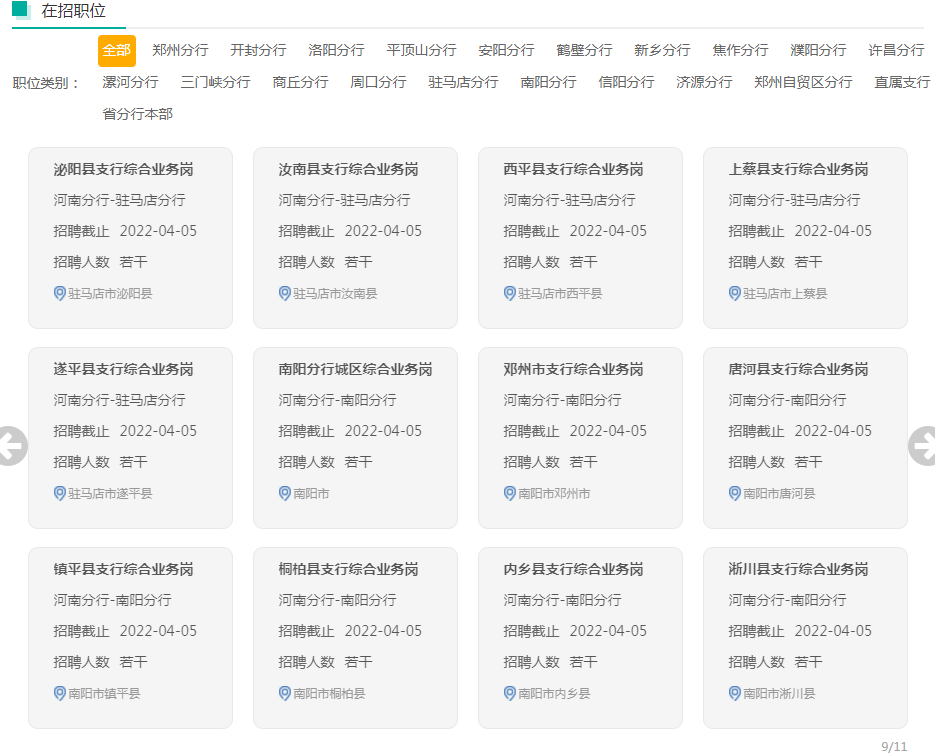
Task: Filter jobs by 驻马店分行
Action: pyautogui.click(x=463, y=82)
